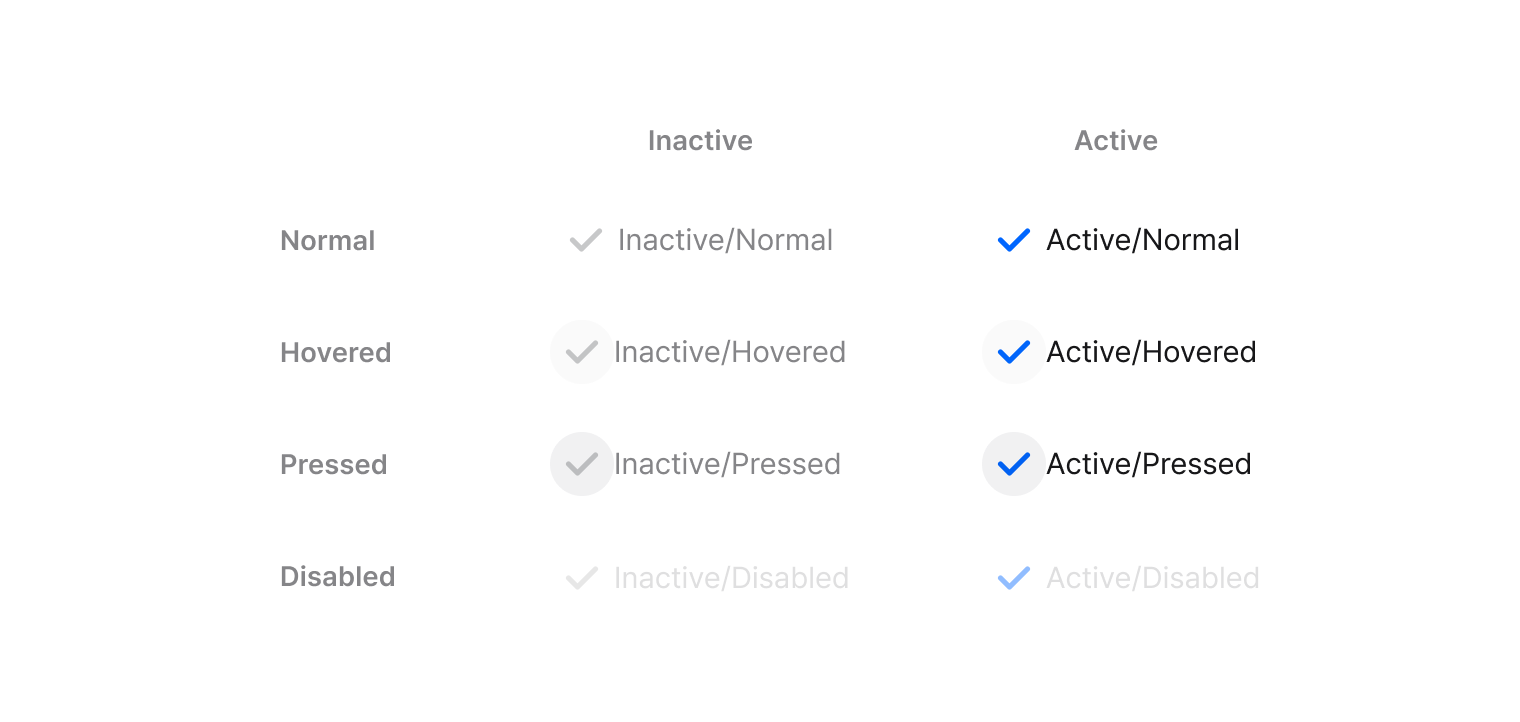This screenshot has width=1520, height=722.
Task: Toggle the Active/Normal label text
Action: 1142,241
